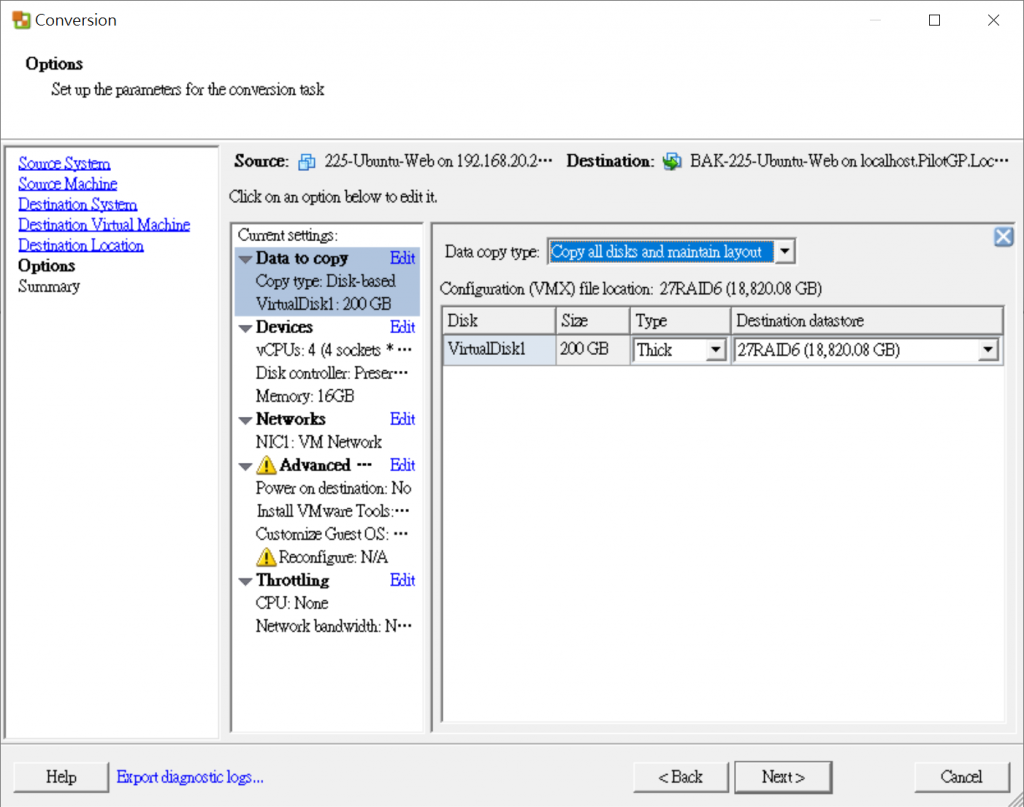This screenshot has height=807, width=1024.
Task: Open the Destination datastore 27RAID6 dropdown
Action: point(988,350)
